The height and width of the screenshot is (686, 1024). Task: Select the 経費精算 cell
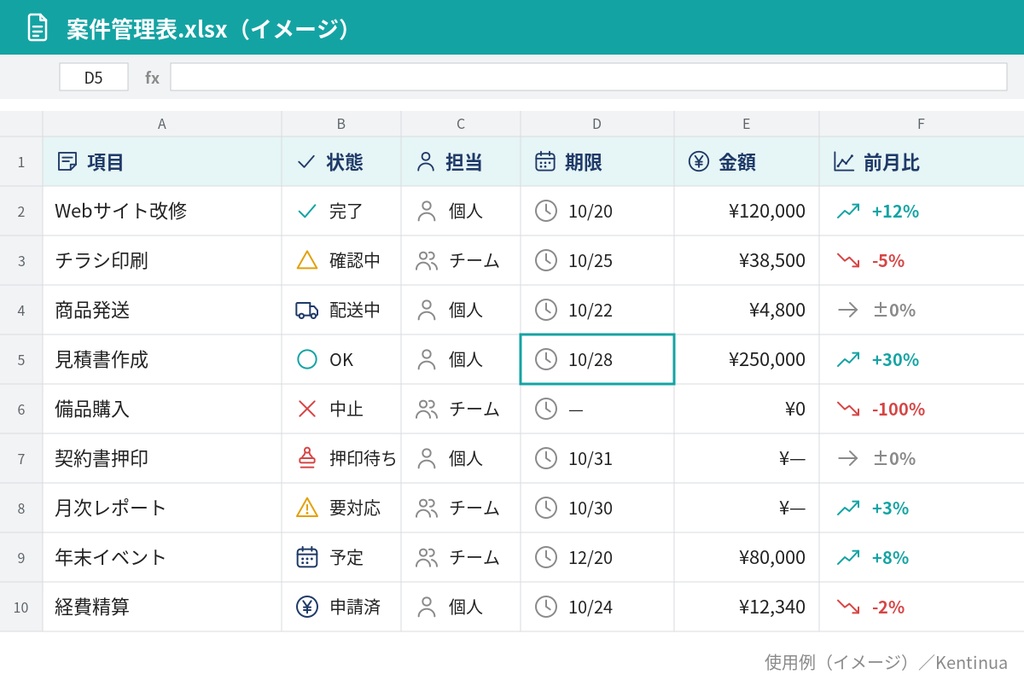point(162,607)
